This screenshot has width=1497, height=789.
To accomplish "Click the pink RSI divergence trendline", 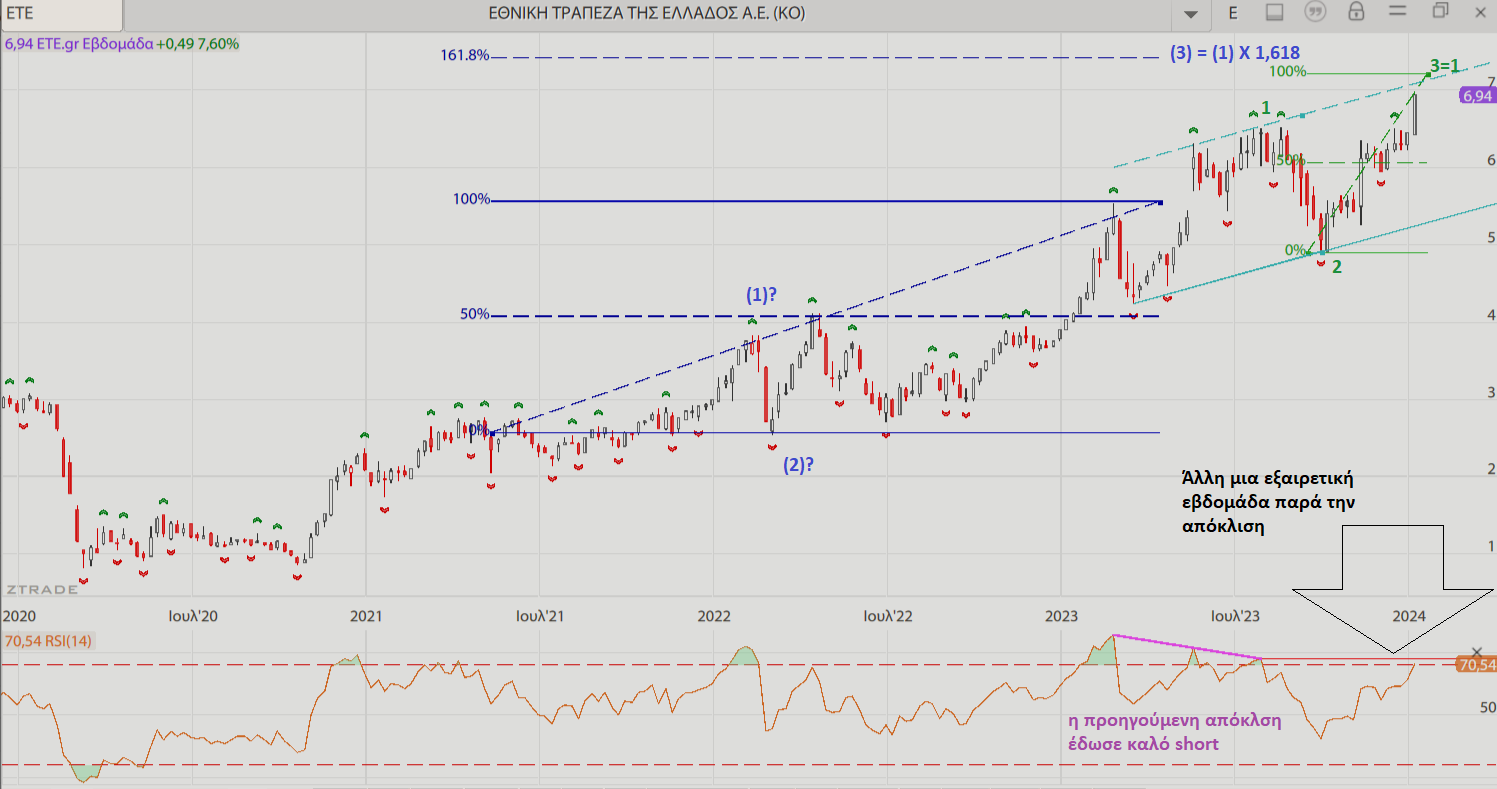I will coord(1187,647).
